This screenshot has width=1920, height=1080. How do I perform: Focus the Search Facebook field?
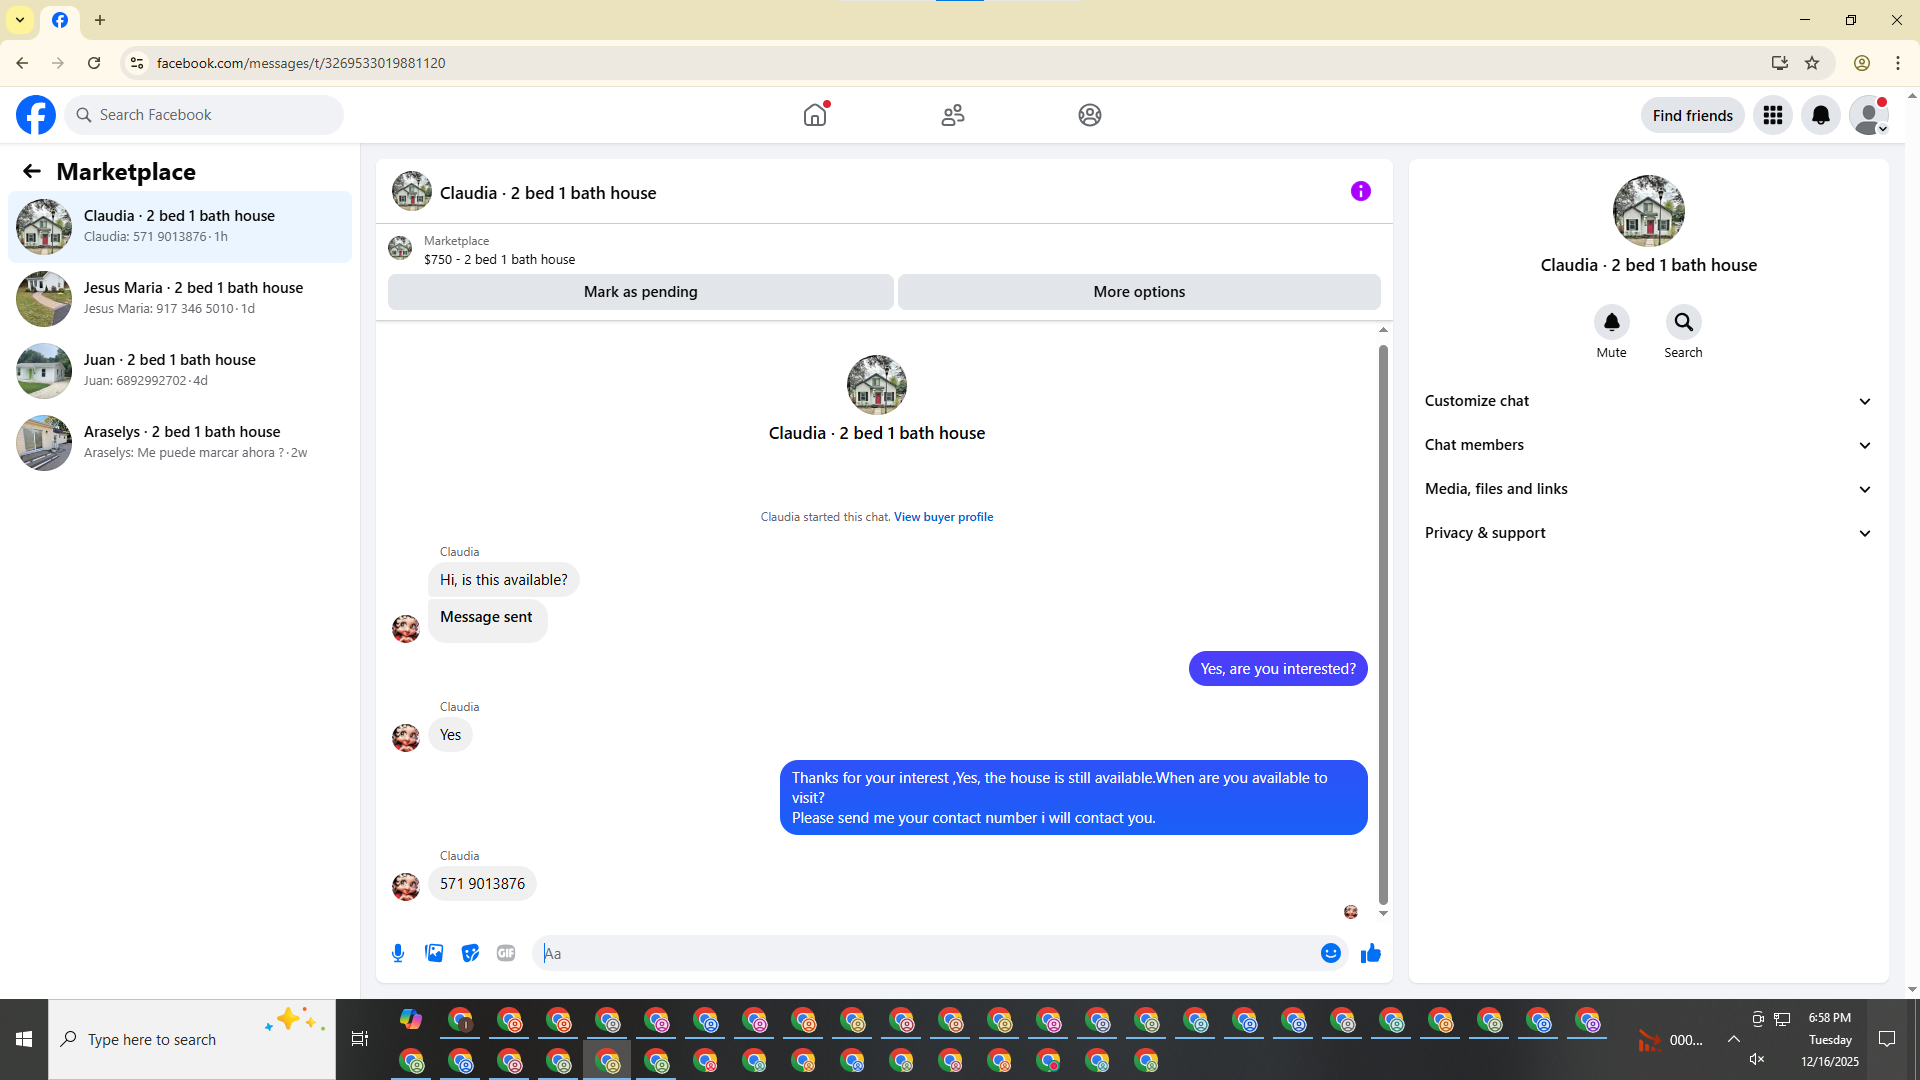tap(204, 115)
